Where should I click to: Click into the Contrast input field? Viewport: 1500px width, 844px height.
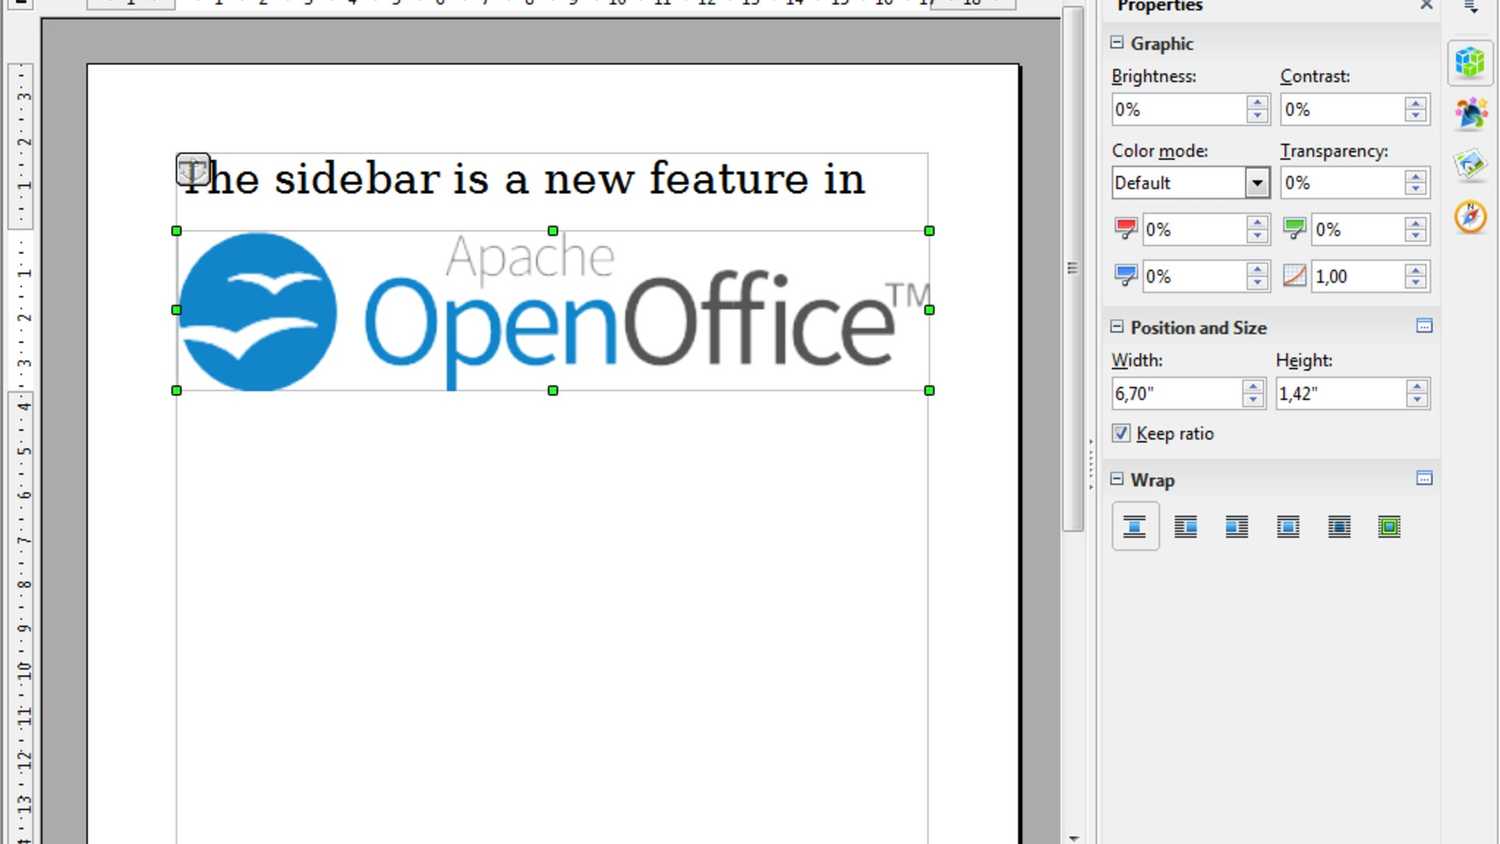click(x=1343, y=110)
